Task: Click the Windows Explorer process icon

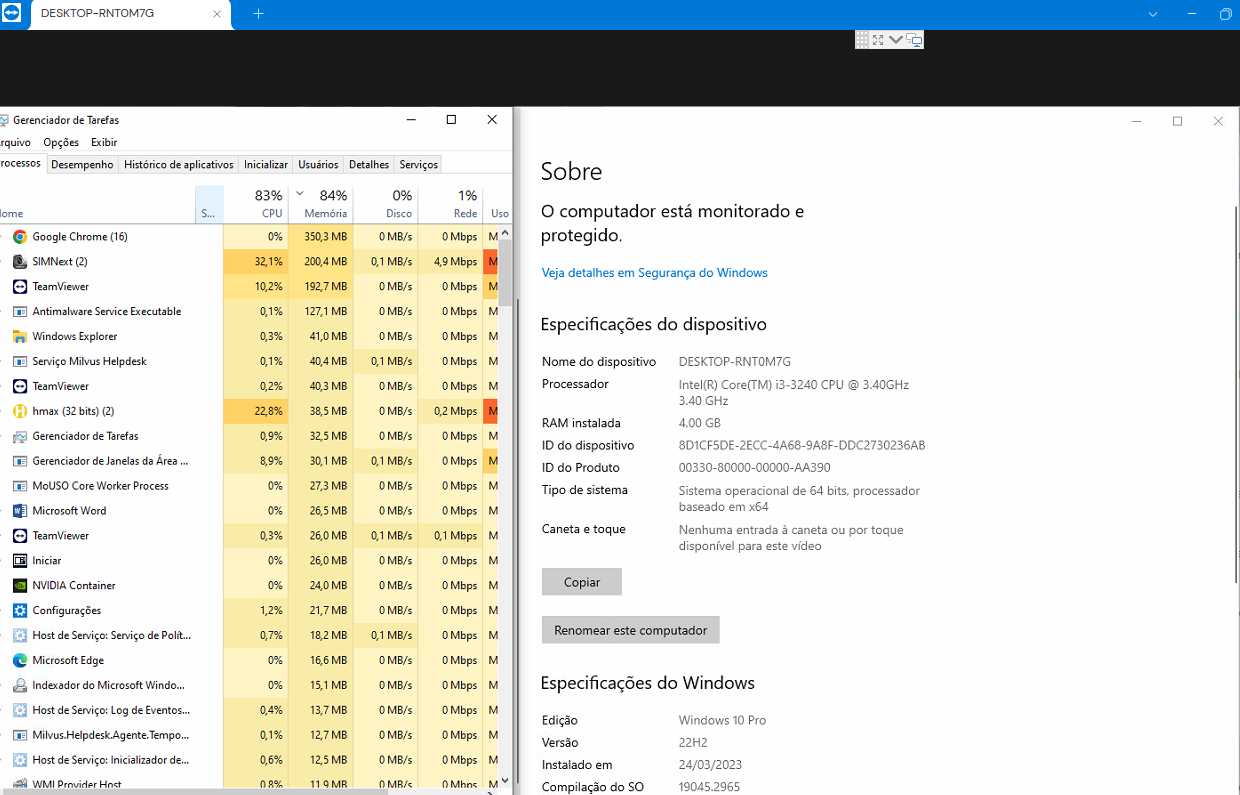Action: [x=20, y=337]
